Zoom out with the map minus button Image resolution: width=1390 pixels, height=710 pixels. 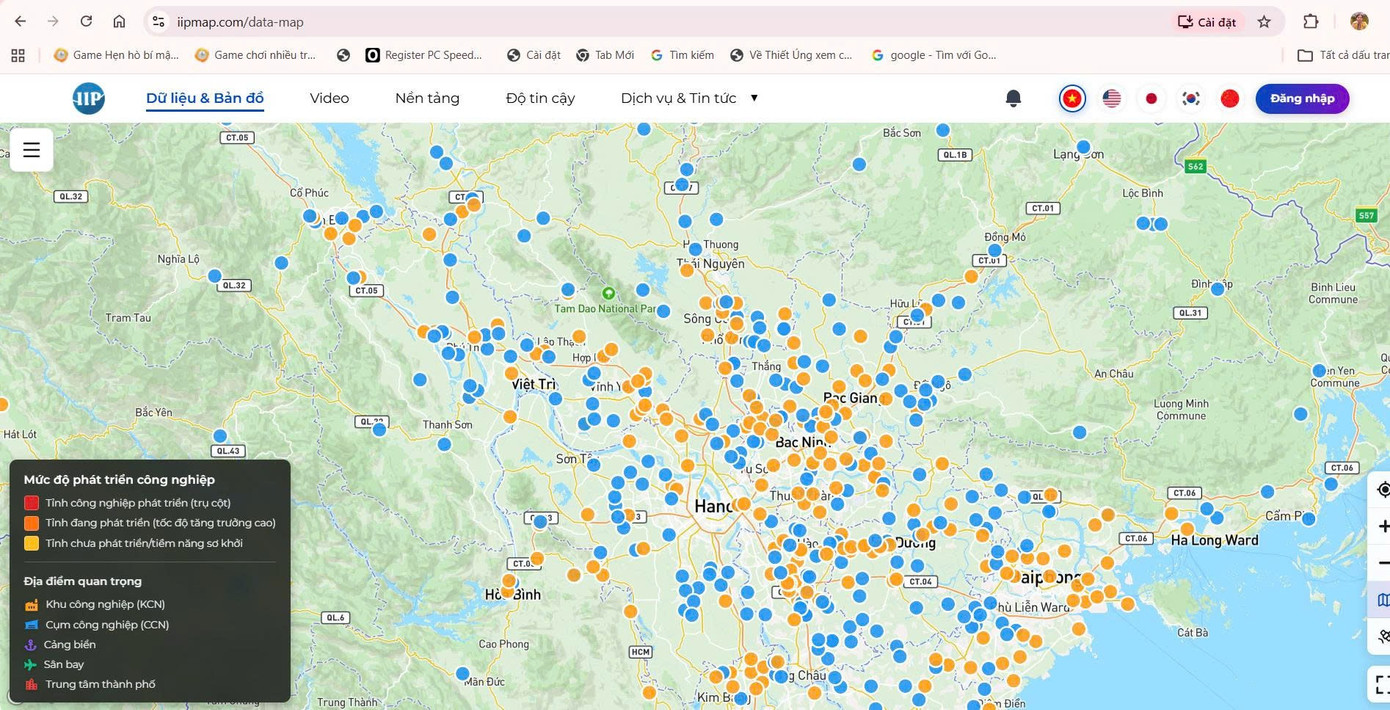point(1383,563)
